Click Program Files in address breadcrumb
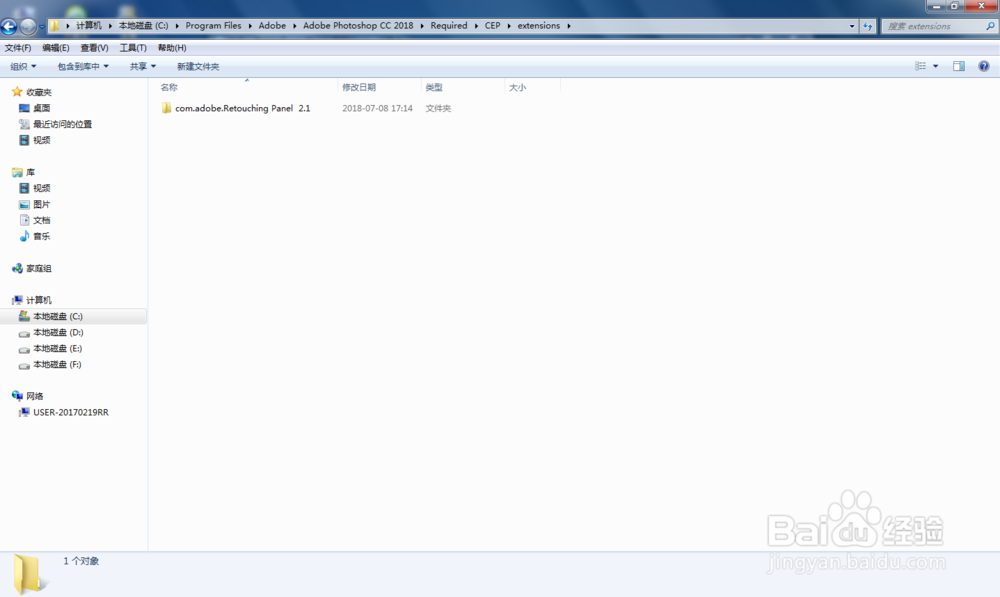The height and width of the screenshot is (597, 1000). pyautogui.click(x=213, y=26)
